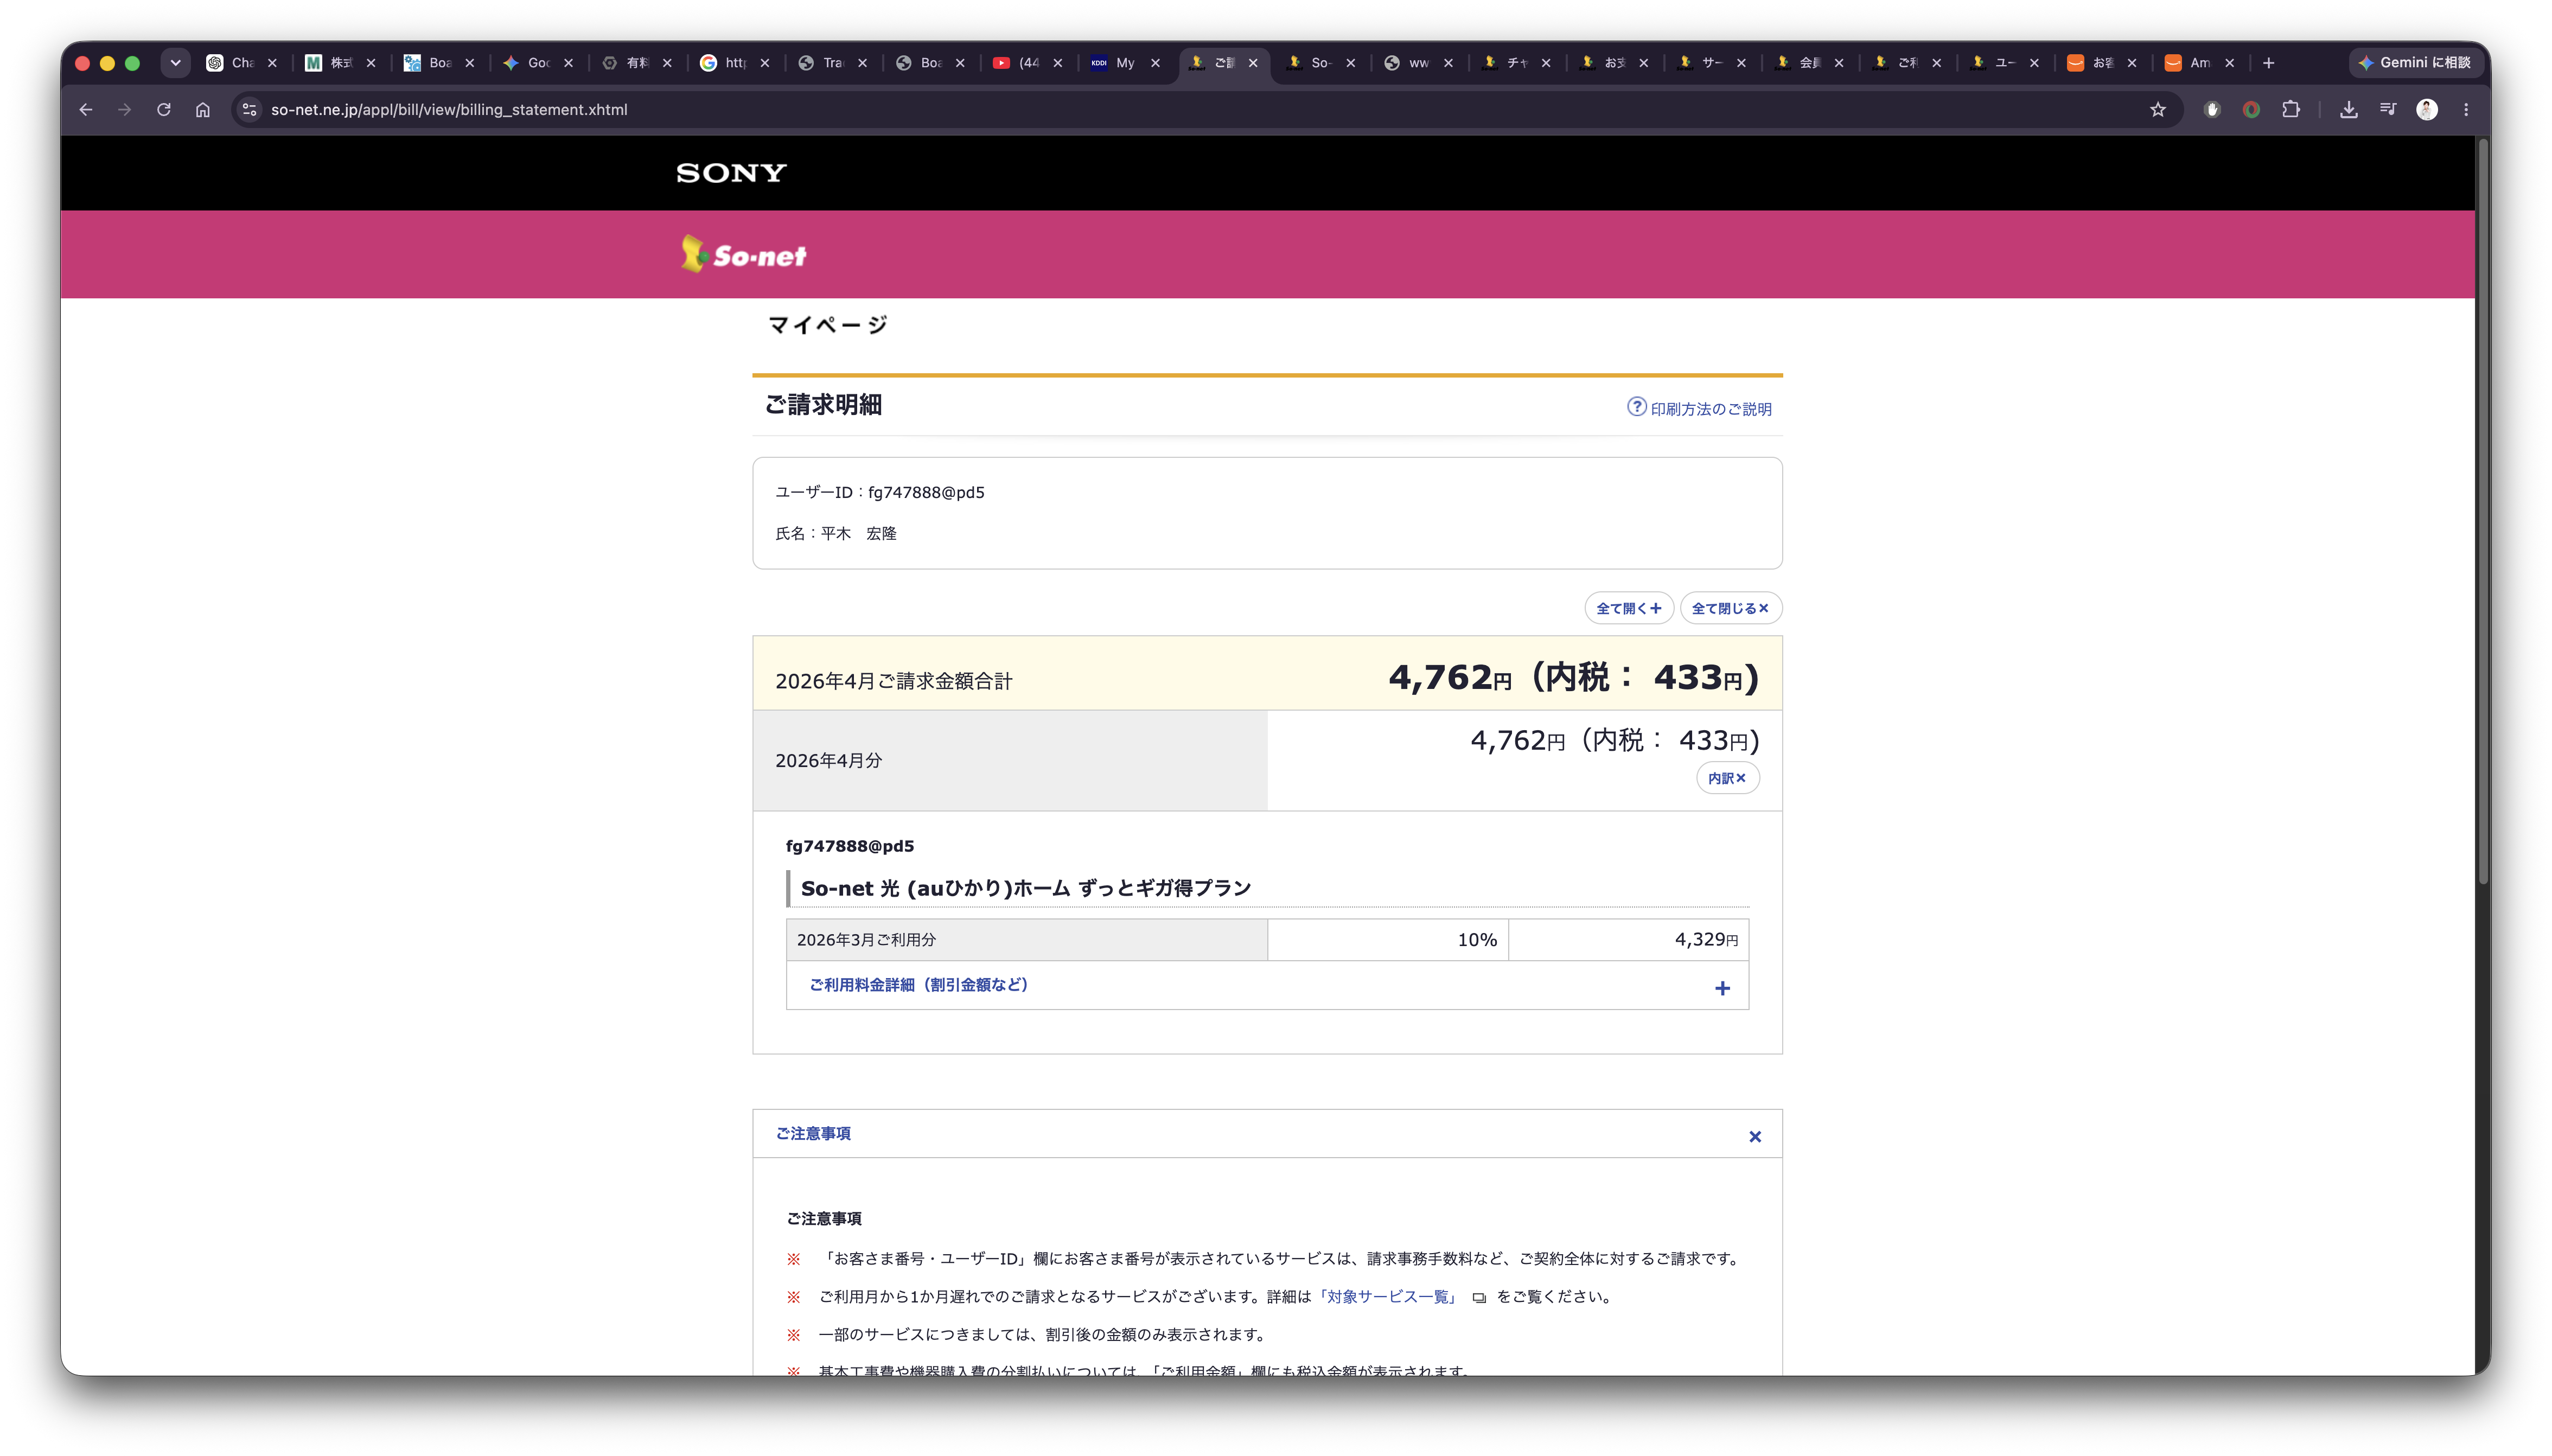Switch to the So- tab
2552x1456 pixels.
1310,63
